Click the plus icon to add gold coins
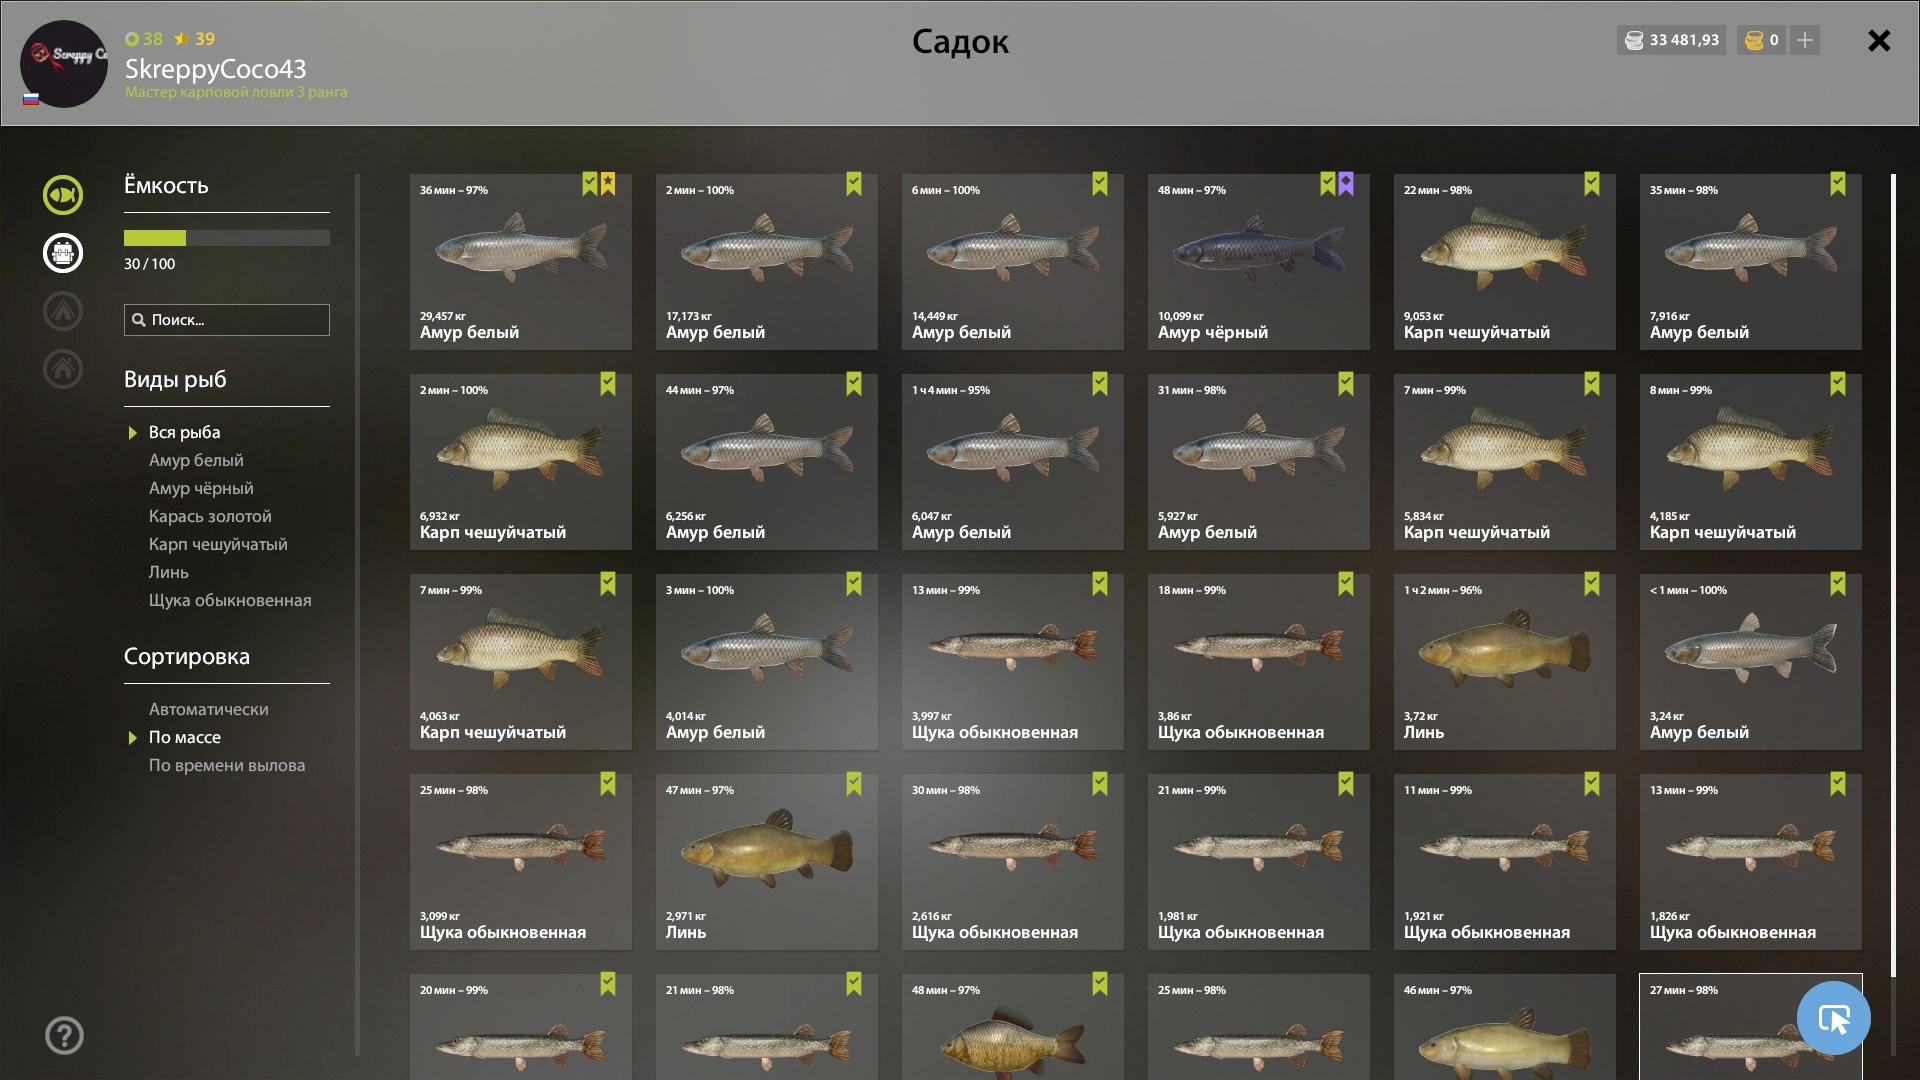This screenshot has height=1080, width=1920. pos(1805,40)
